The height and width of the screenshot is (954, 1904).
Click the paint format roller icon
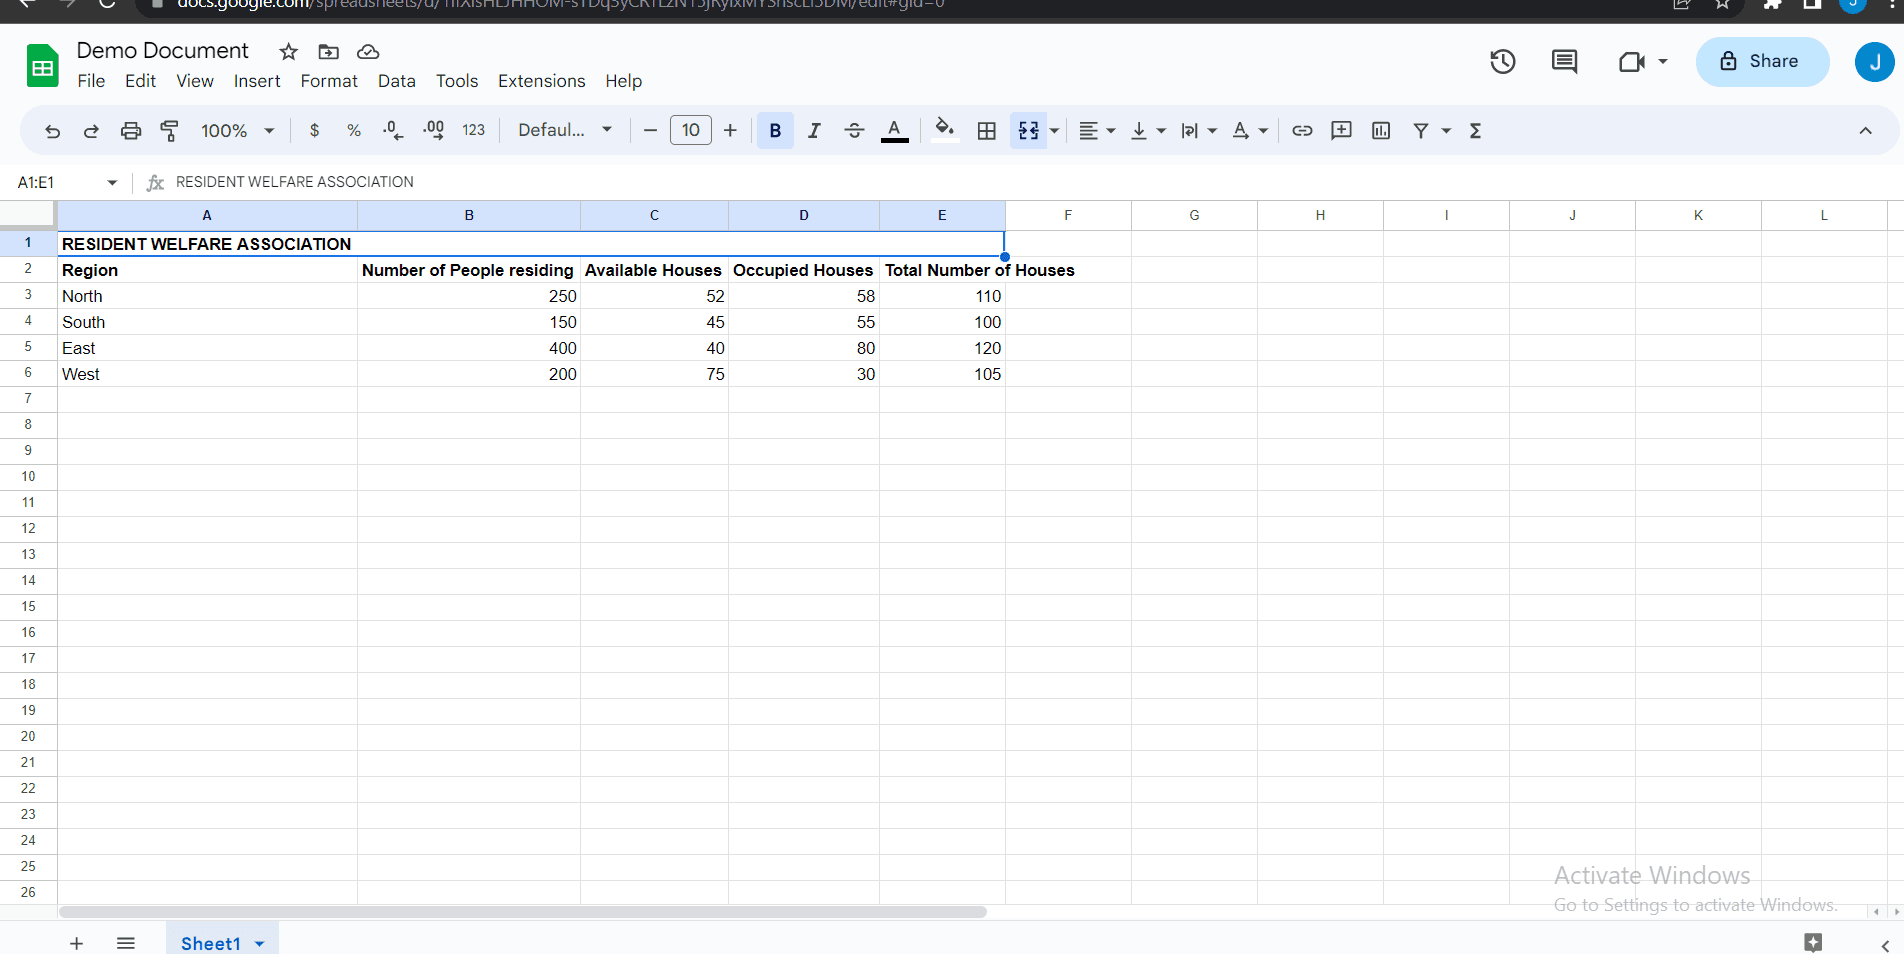pyautogui.click(x=170, y=131)
